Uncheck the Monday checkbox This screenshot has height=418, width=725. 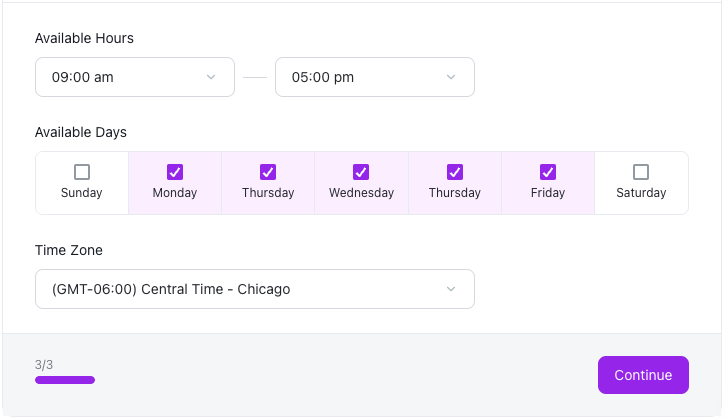pyautogui.click(x=175, y=172)
